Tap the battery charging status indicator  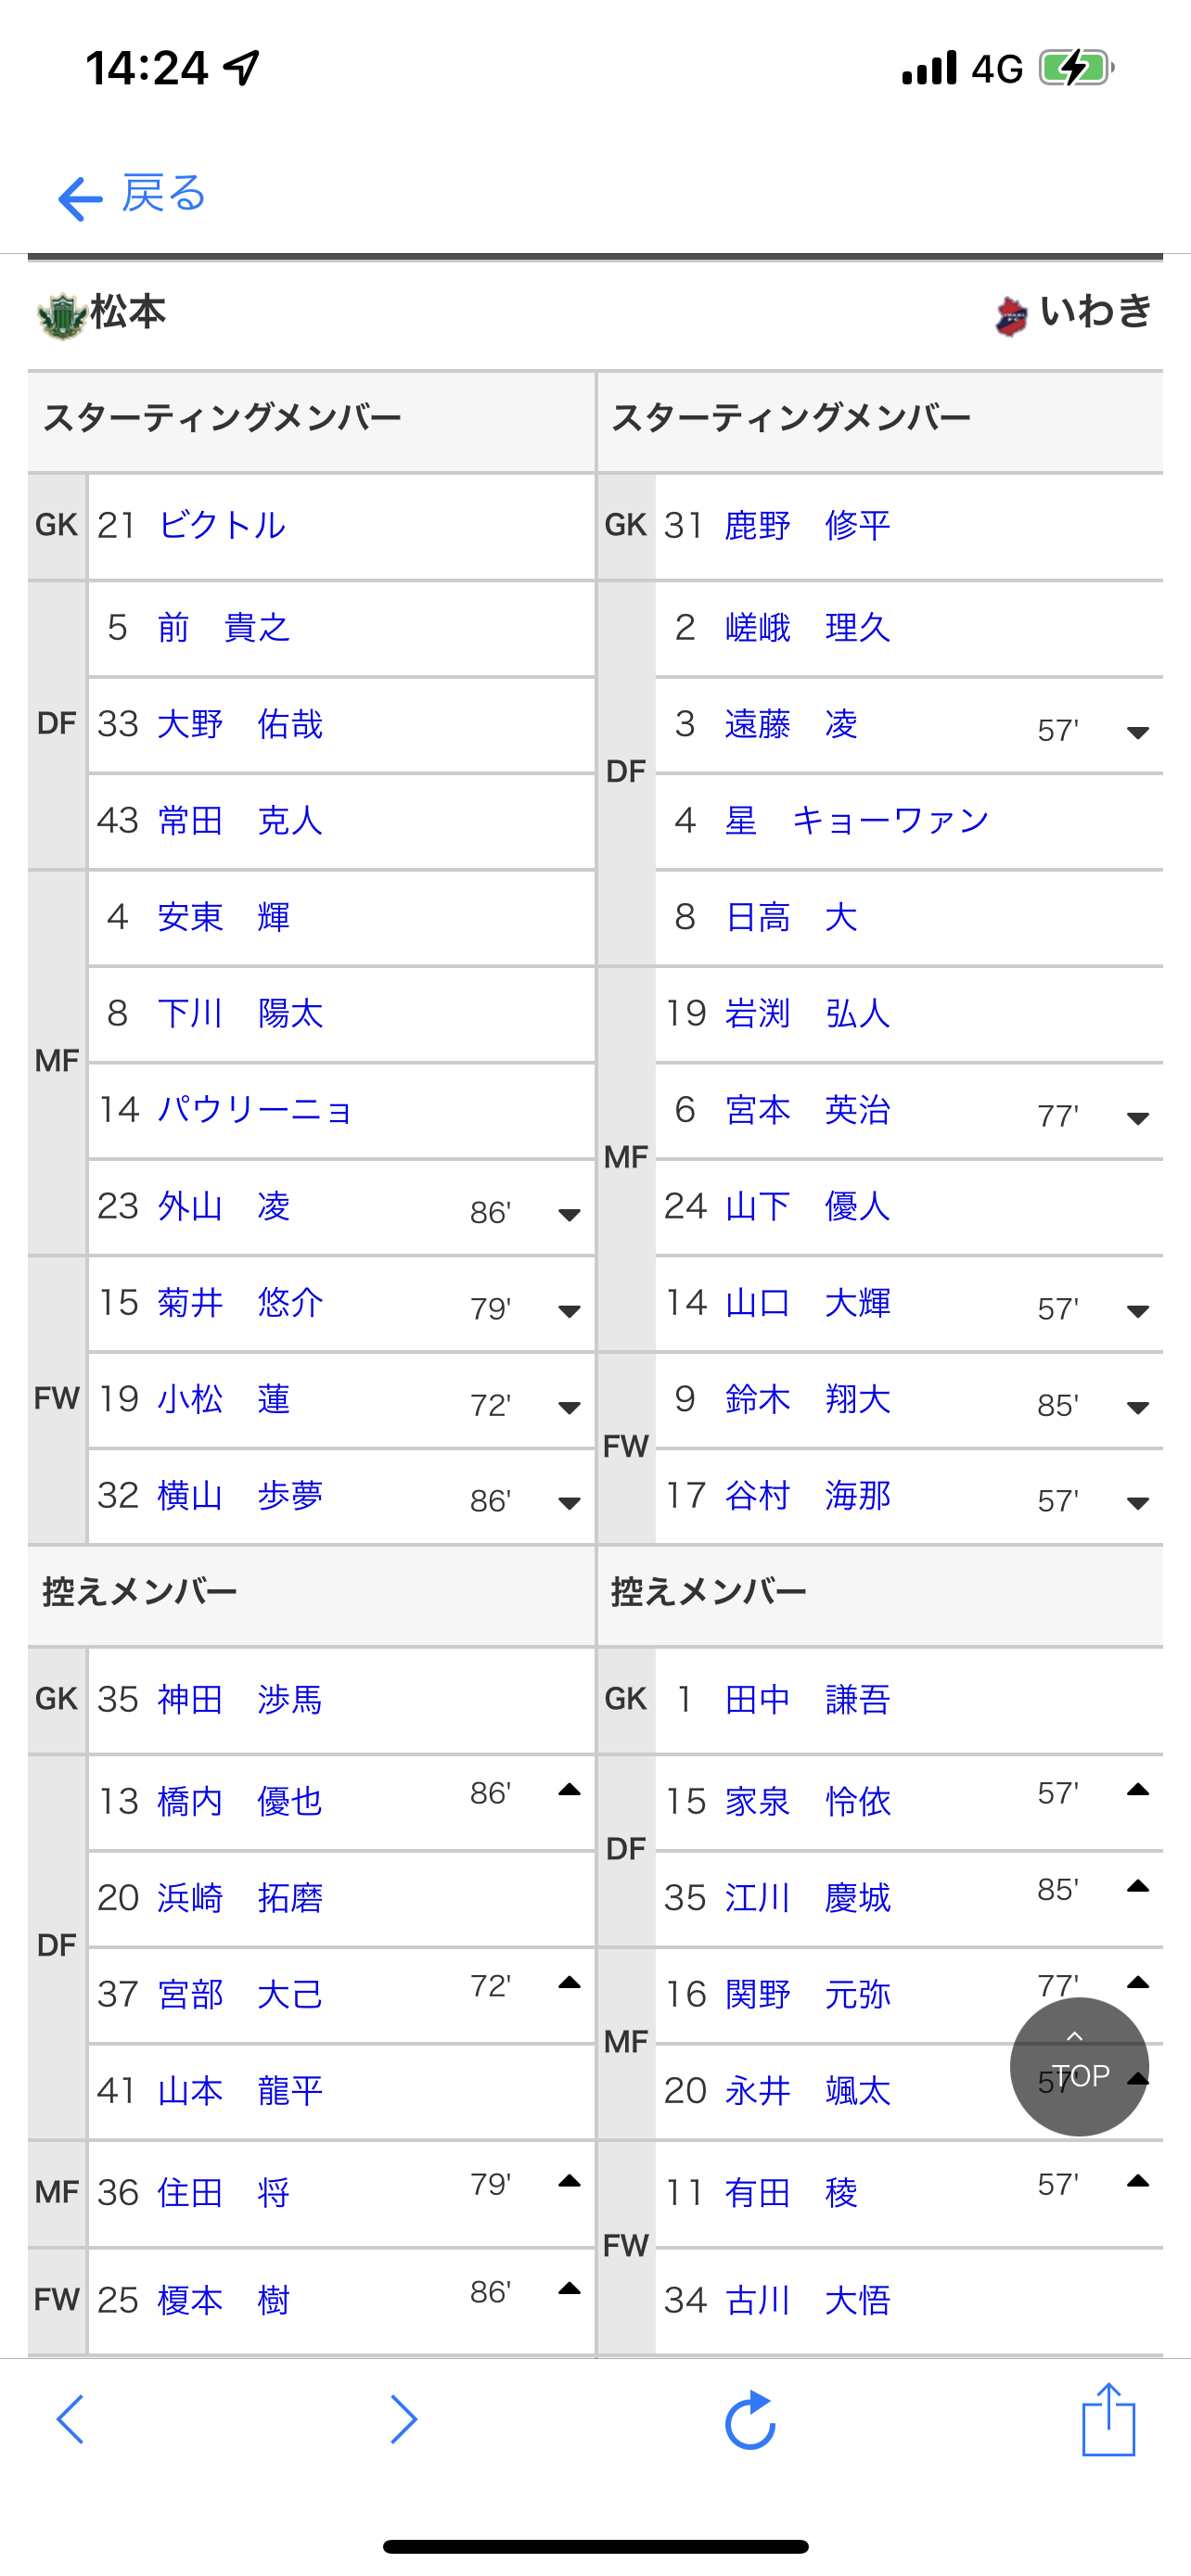click(1076, 68)
